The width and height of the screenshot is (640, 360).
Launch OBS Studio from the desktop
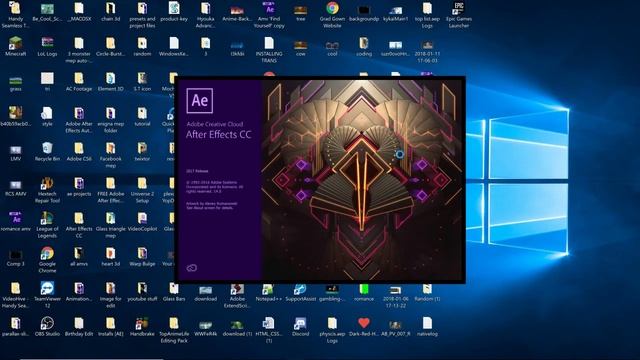point(47,327)
